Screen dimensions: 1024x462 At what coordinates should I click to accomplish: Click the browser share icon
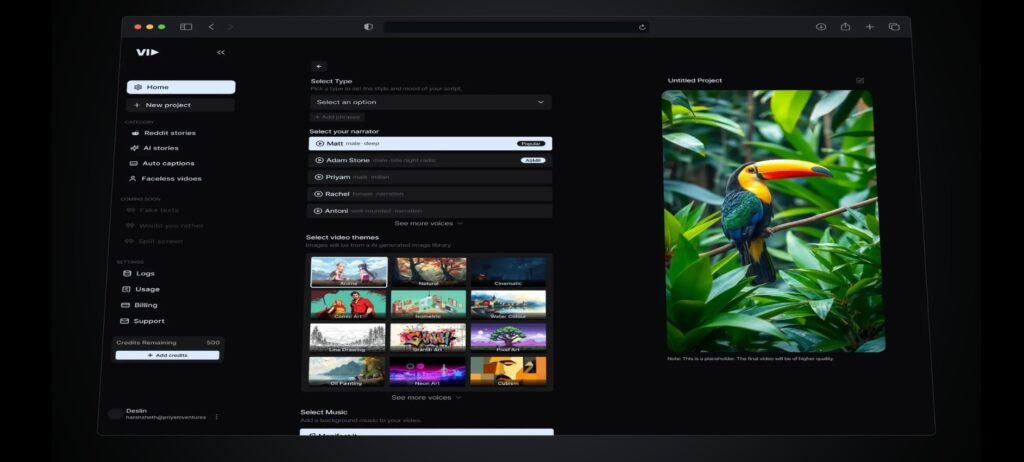pyautogui.click(x=845, y=27)
